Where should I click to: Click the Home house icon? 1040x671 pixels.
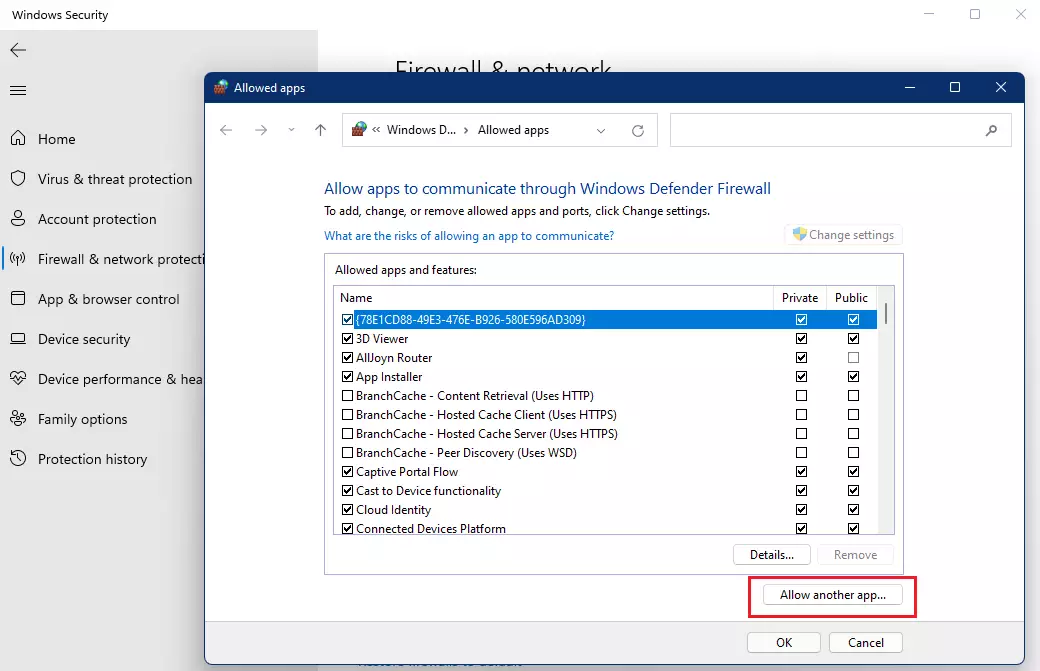click(x=18, y=138)
